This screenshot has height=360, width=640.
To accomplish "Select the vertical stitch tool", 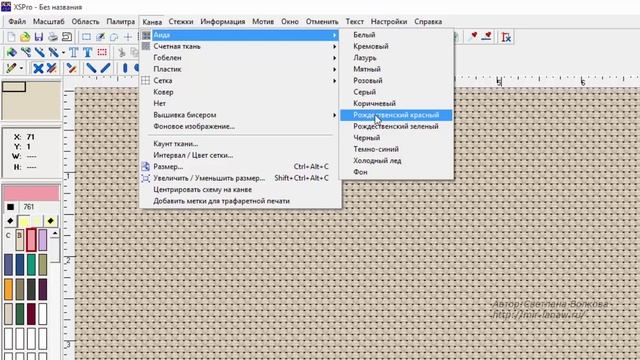I will (125, 68).
